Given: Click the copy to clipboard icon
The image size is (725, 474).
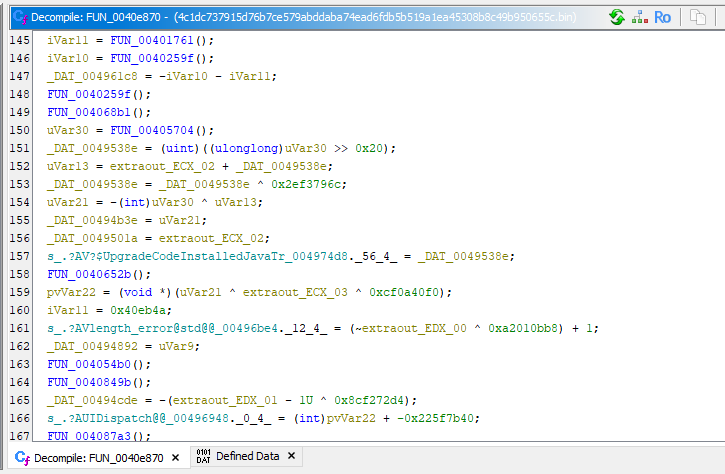Looking at the screenshot, I should click(x=697, y=17).
